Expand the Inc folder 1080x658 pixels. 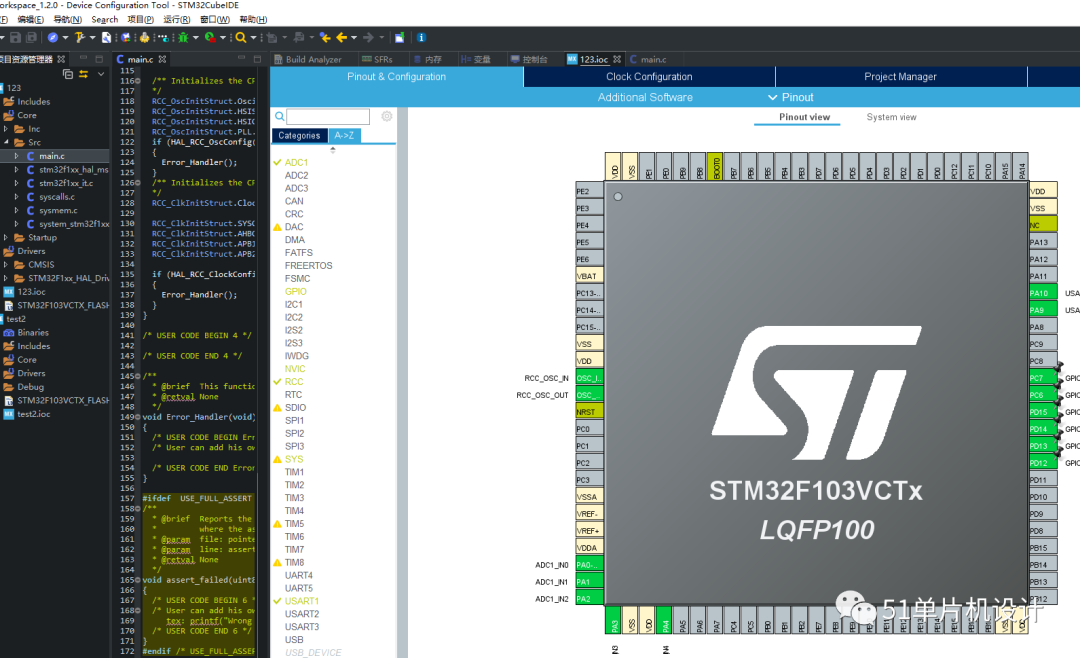coord(6,129)
